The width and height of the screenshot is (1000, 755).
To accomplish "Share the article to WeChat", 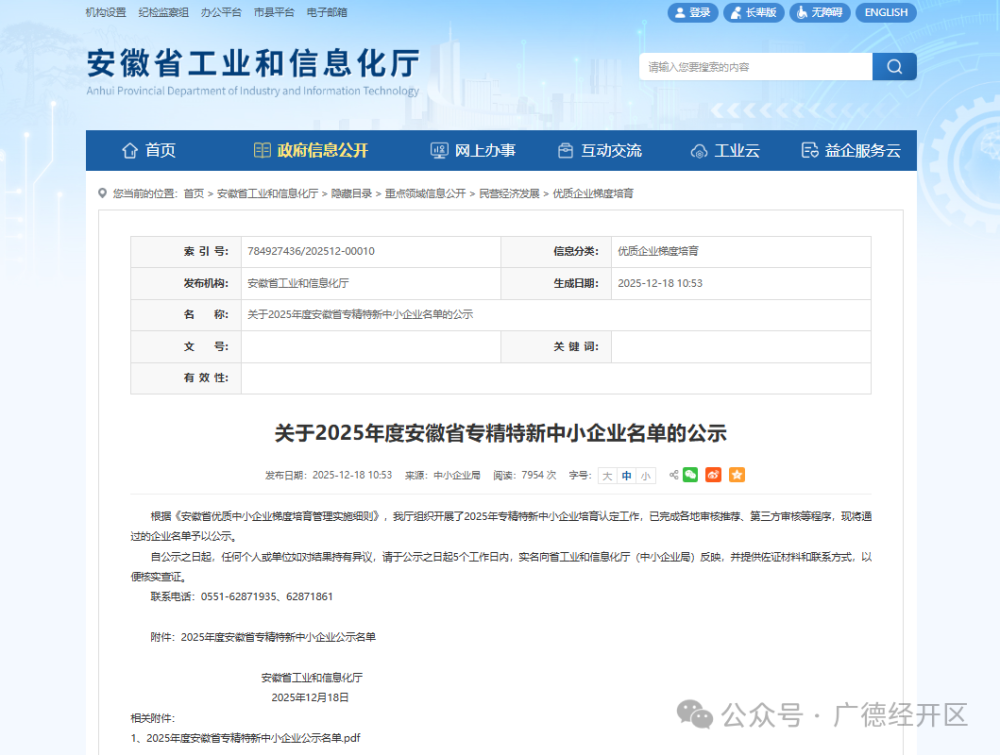I will (690, 475).
